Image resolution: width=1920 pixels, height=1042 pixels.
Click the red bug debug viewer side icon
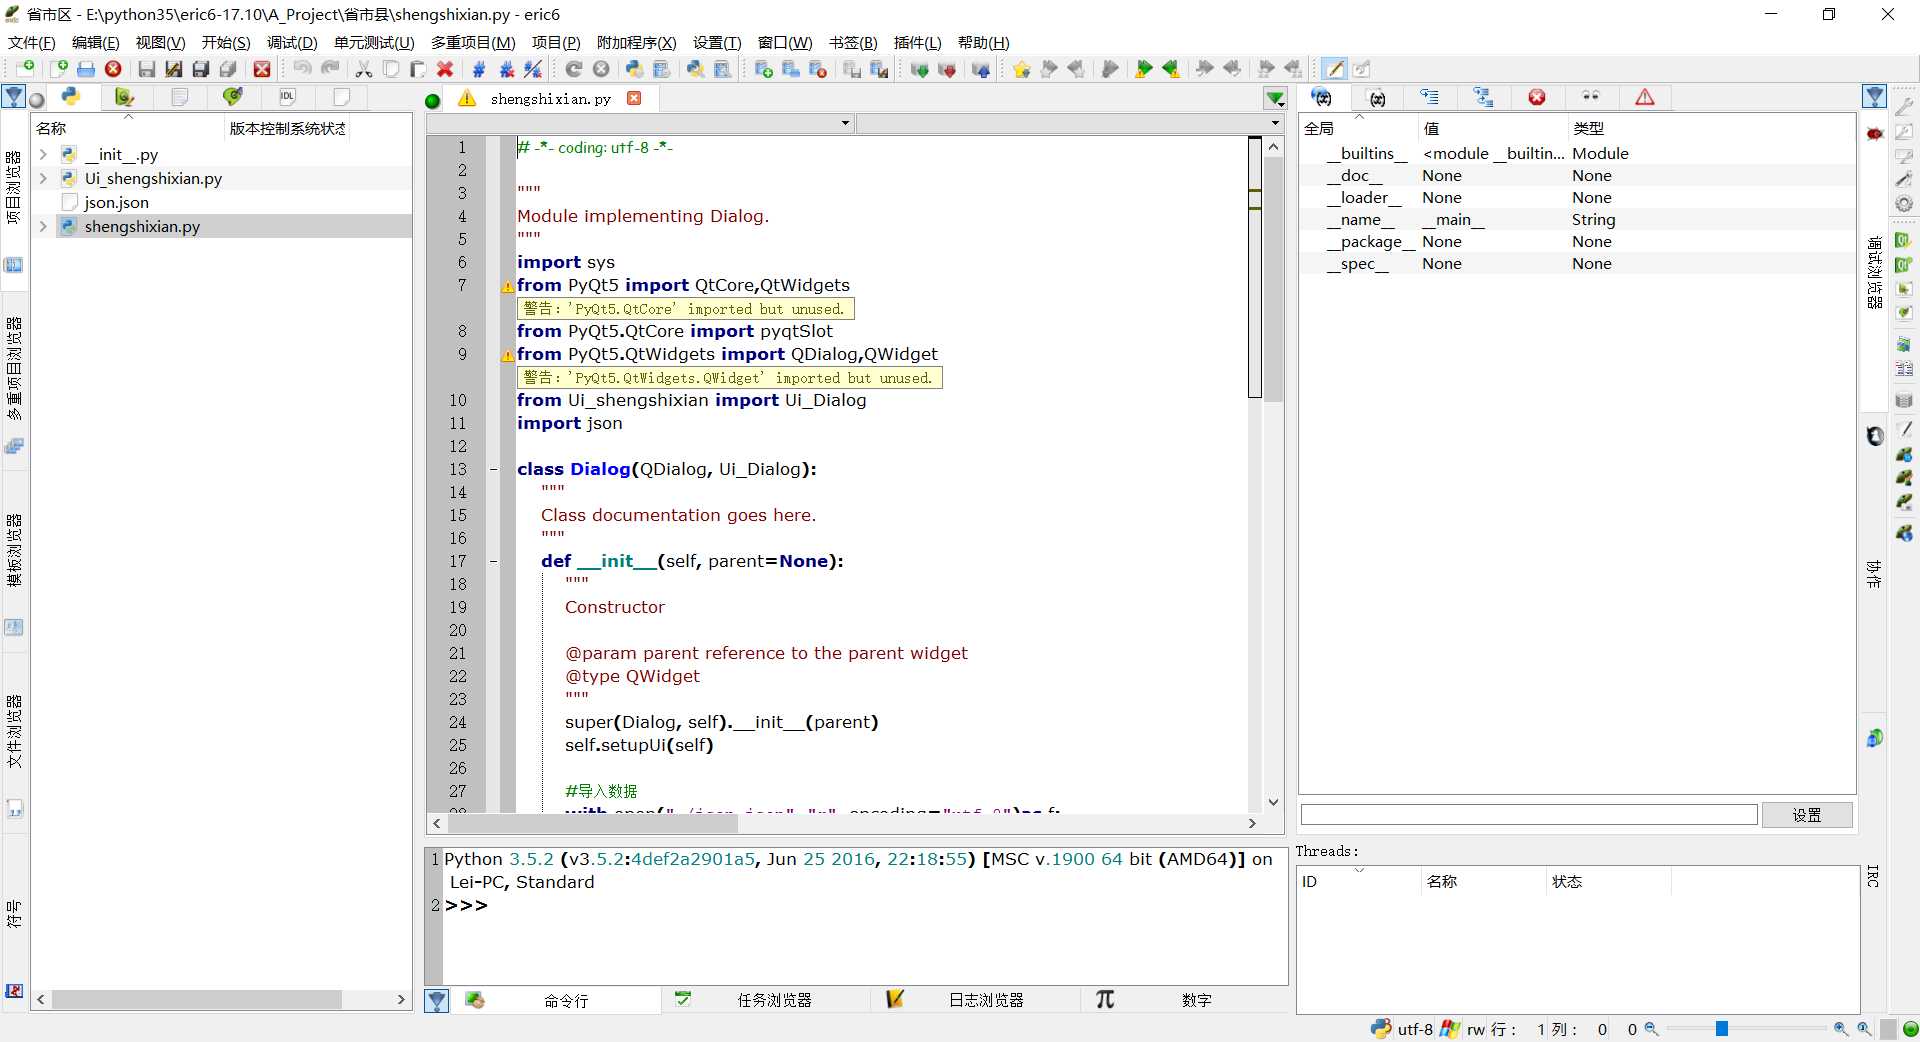(x=1874, y=134)
